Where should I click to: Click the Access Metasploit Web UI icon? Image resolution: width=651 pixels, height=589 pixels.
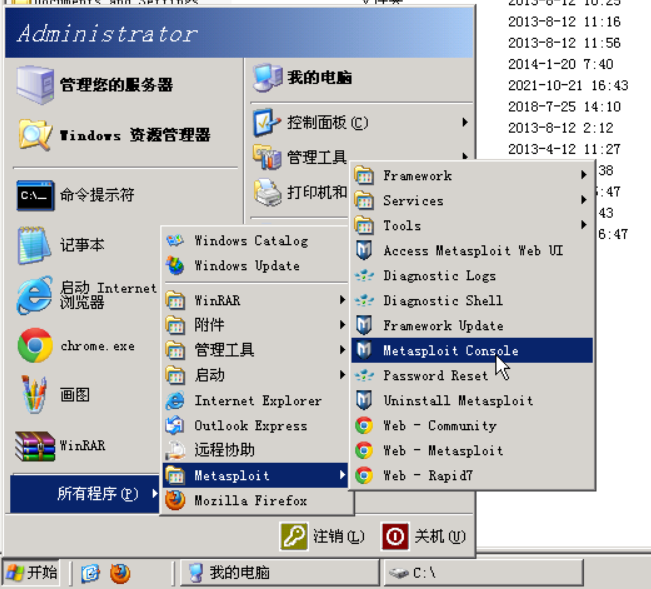(364, 250)
